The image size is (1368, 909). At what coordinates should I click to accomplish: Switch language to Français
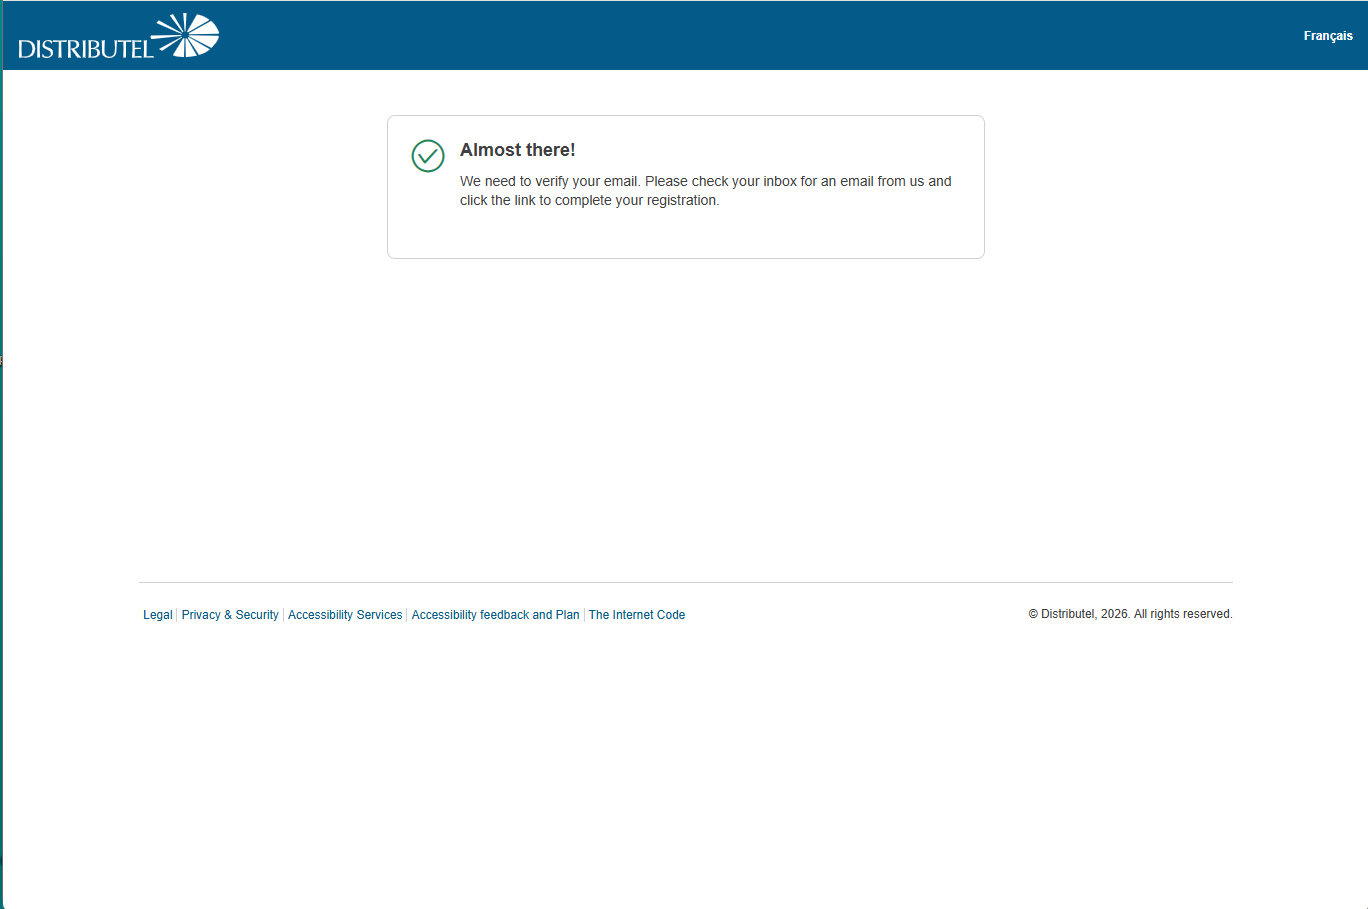(1327, 36)
